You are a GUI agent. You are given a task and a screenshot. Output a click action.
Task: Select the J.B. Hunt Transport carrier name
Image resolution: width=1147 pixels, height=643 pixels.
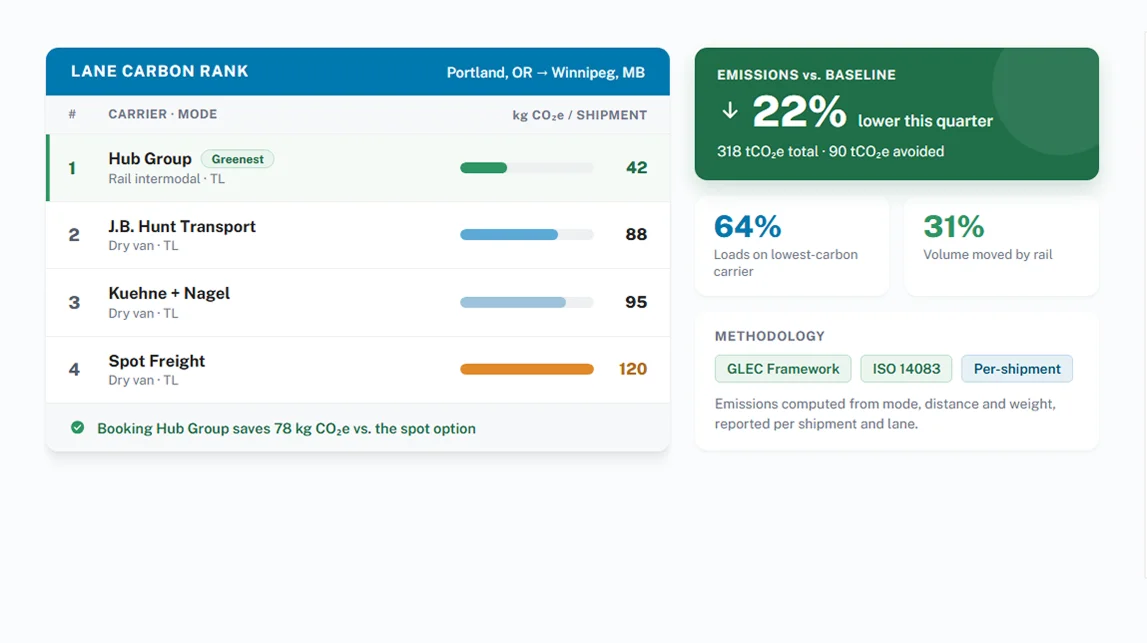pos(182,227)
